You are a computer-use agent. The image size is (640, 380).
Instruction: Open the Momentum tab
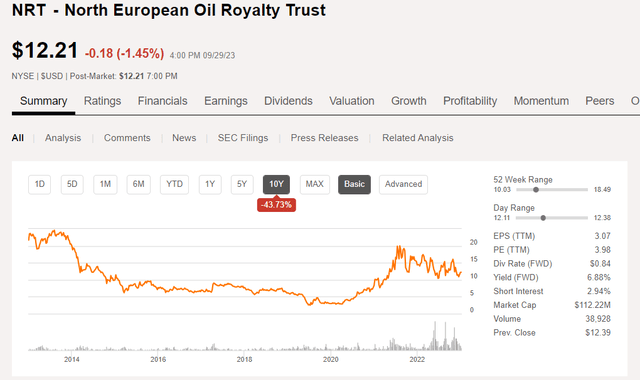click(x=541, y=101)
